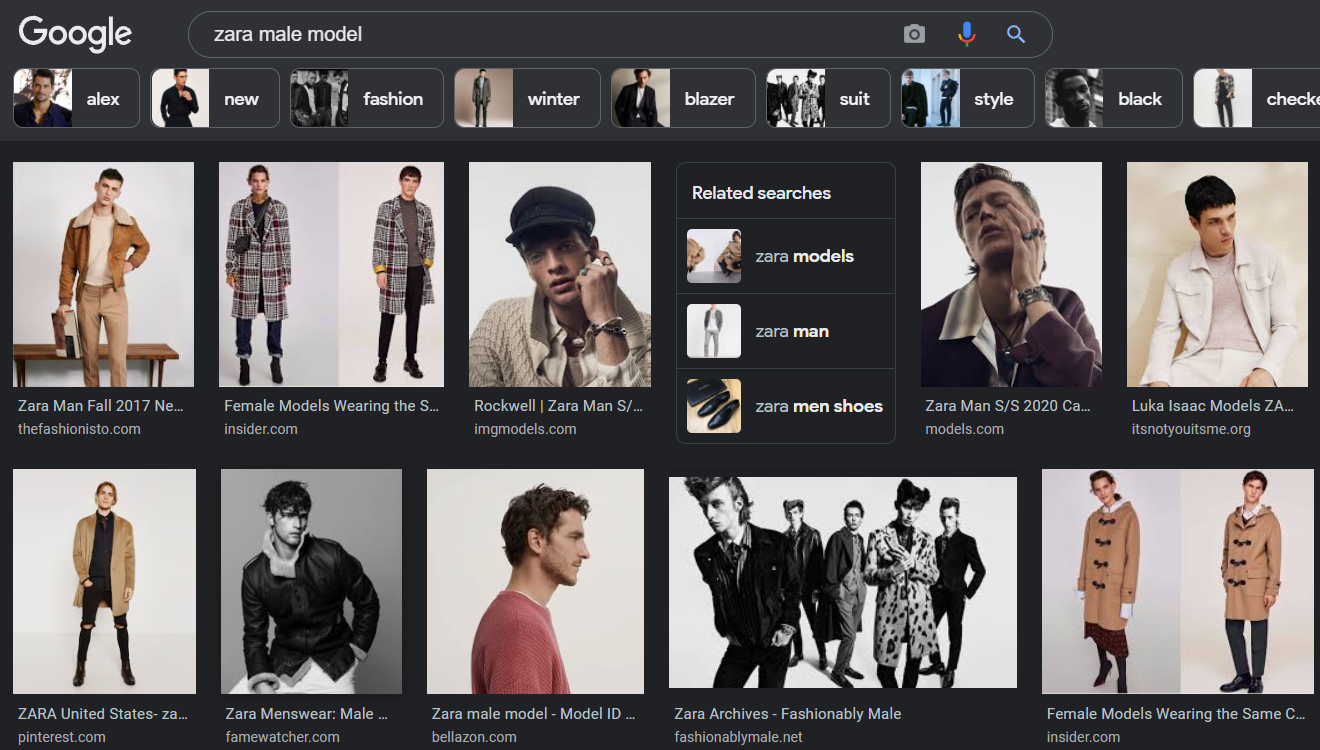Click the 'Related searches' heading
Image resolution: width=1320 pixels, height=750 pixels.
[761, 193]
